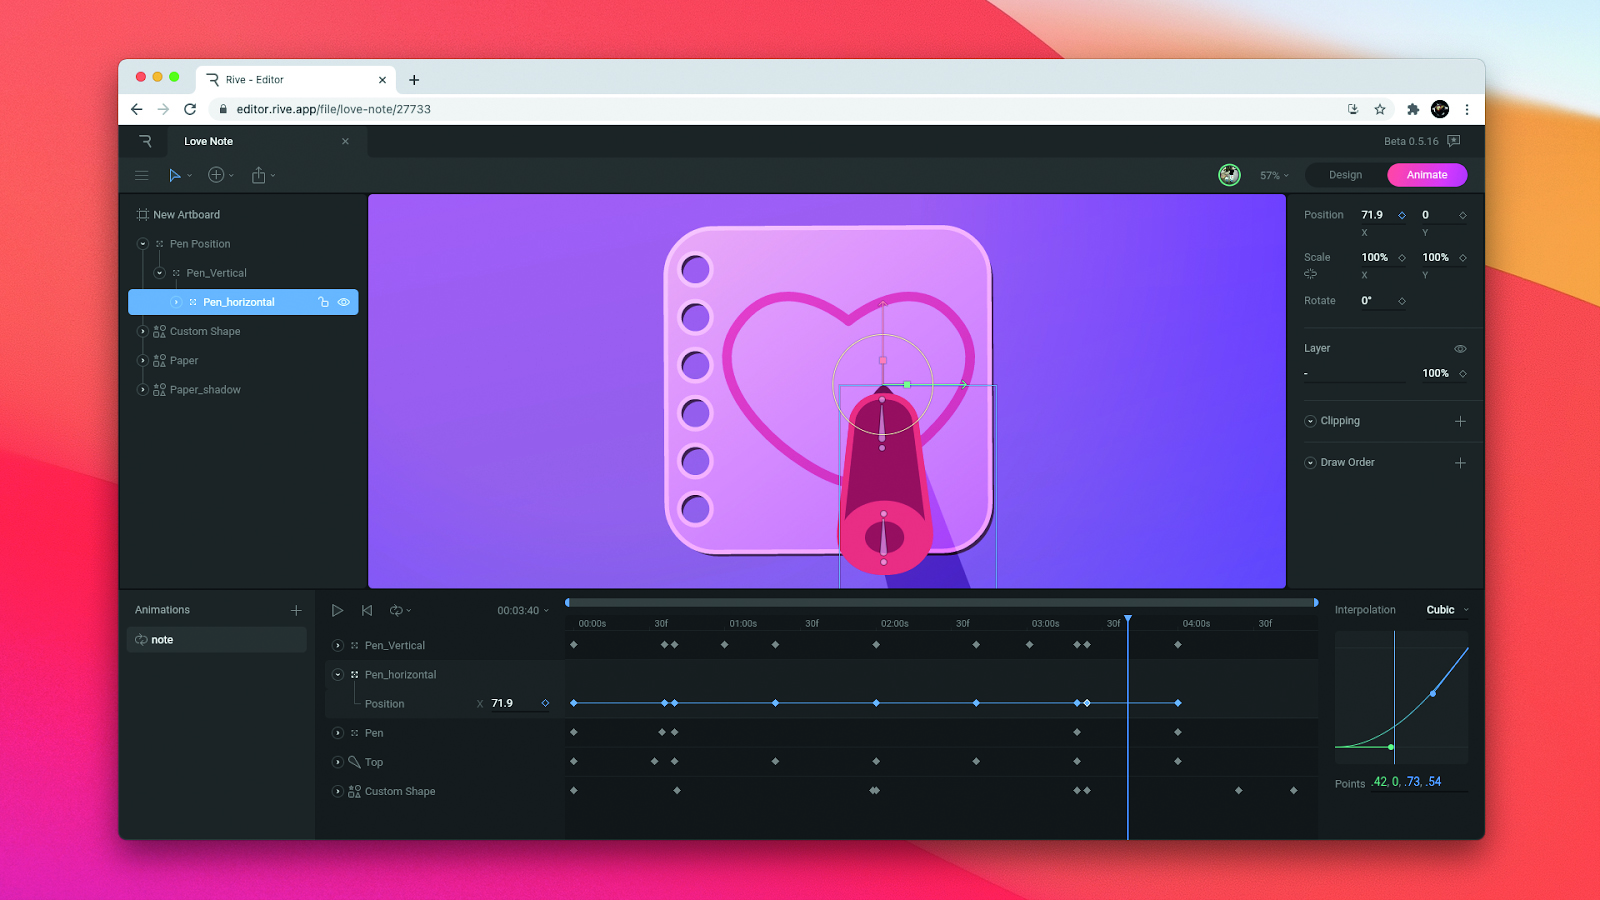This screenshot has width=1600, height=900.
Task: Click the feedback icon beside Beta version
Action: pos(1454,141)
